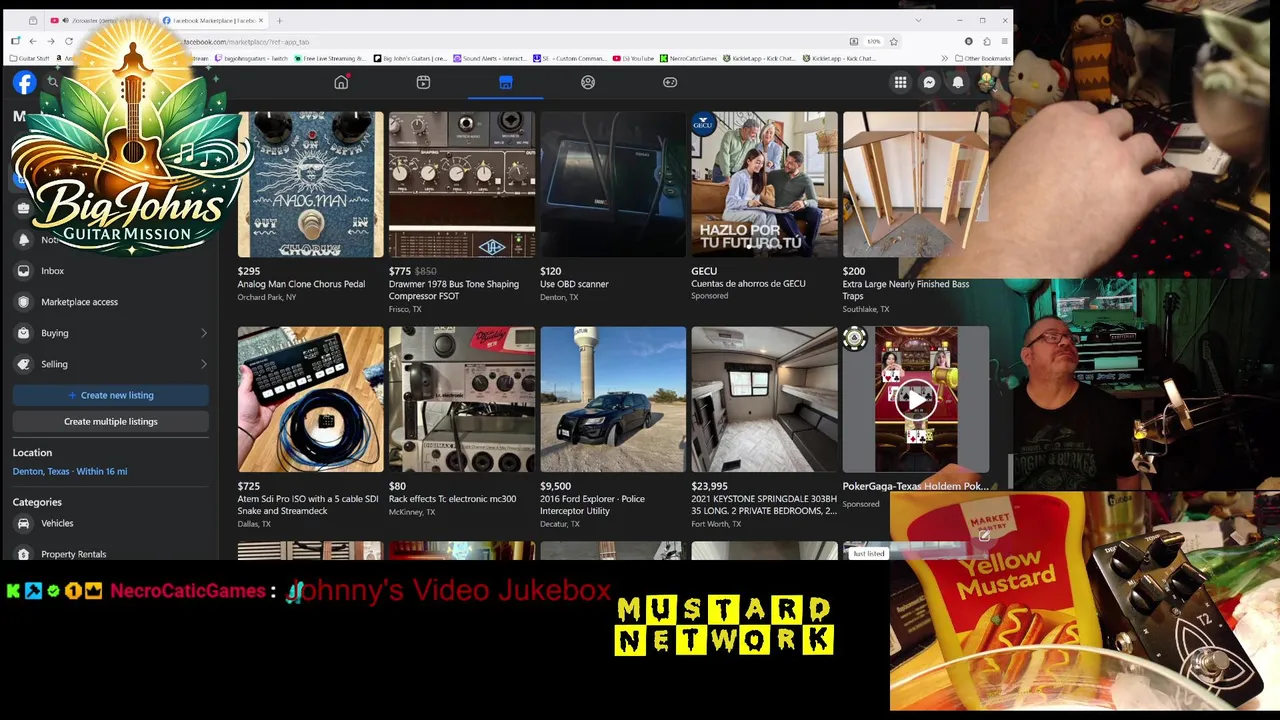This screenshot has width=1280, height=720.
Task: Switch to the Facebook Marketplace browser tab
Action: (x=213, y=20)
